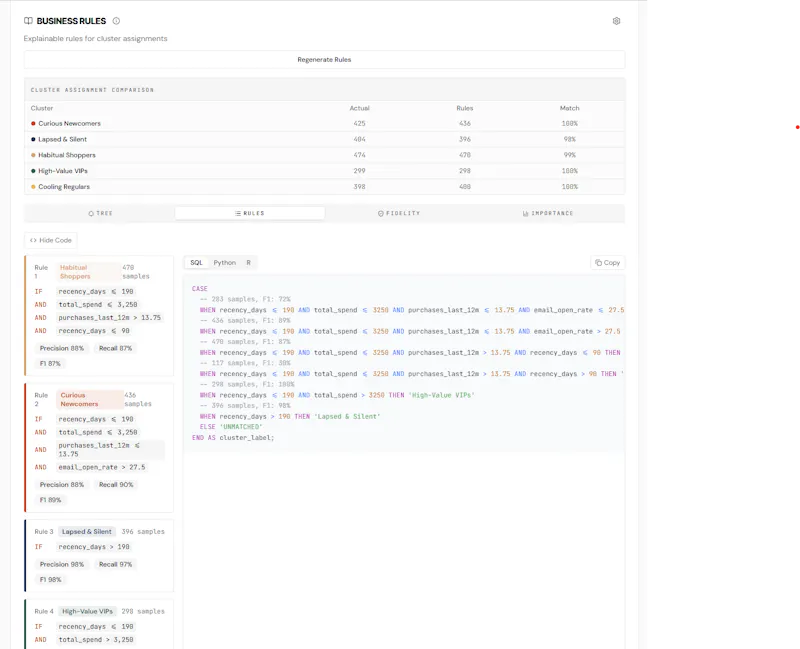The height and width of the screenshot is (649, 800).
Task: Click F1 87% badge in Rule 1
Action: click(x=50, y=364)
